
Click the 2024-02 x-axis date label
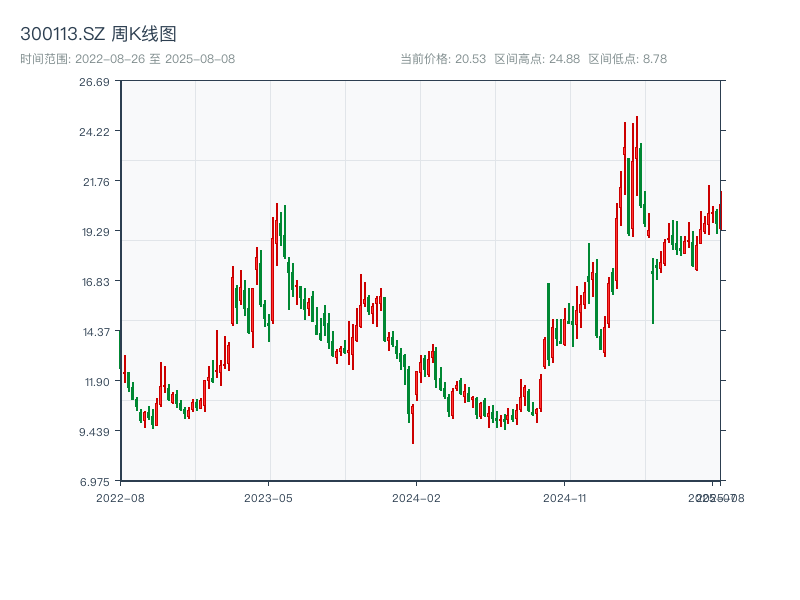pyautogui.click(x=417, y=497)
